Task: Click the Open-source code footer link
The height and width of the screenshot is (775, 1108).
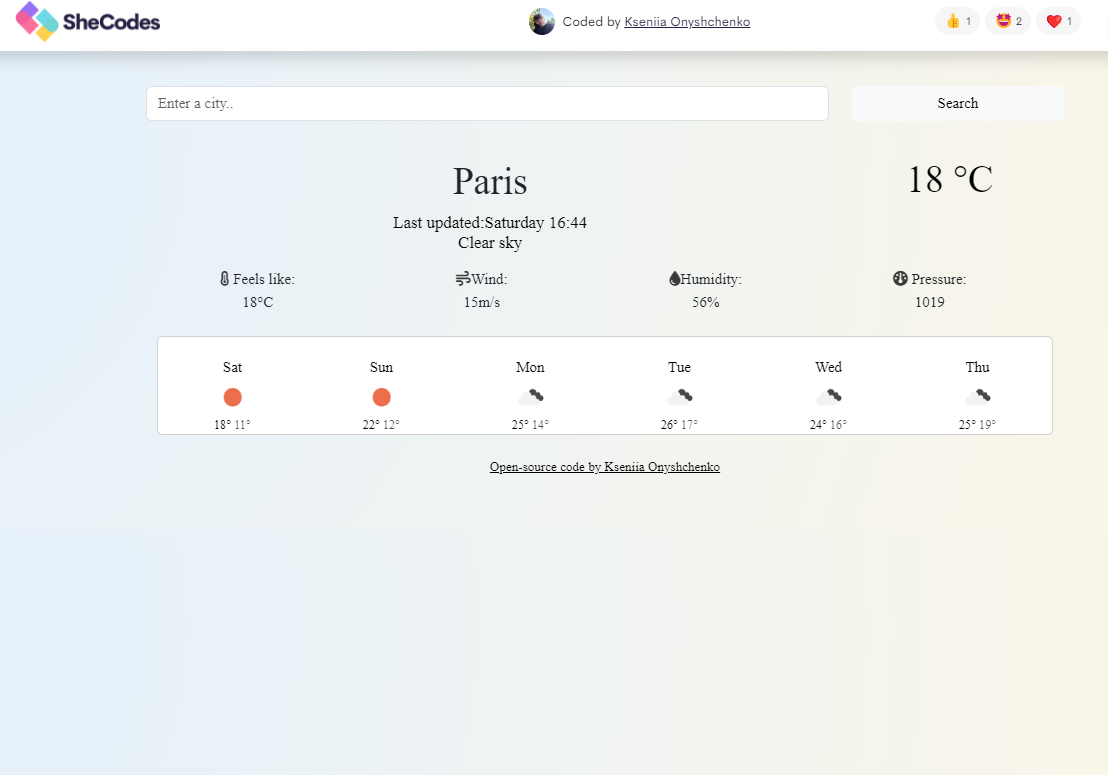Action: (604, 467)
